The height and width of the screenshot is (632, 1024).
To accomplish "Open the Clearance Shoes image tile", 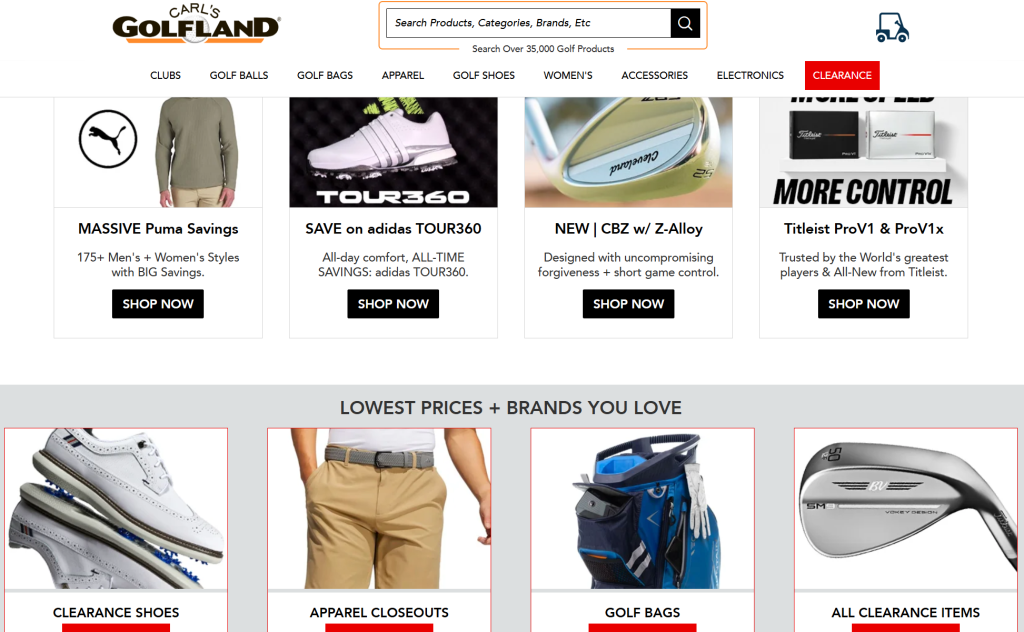I will coord(116,509).
